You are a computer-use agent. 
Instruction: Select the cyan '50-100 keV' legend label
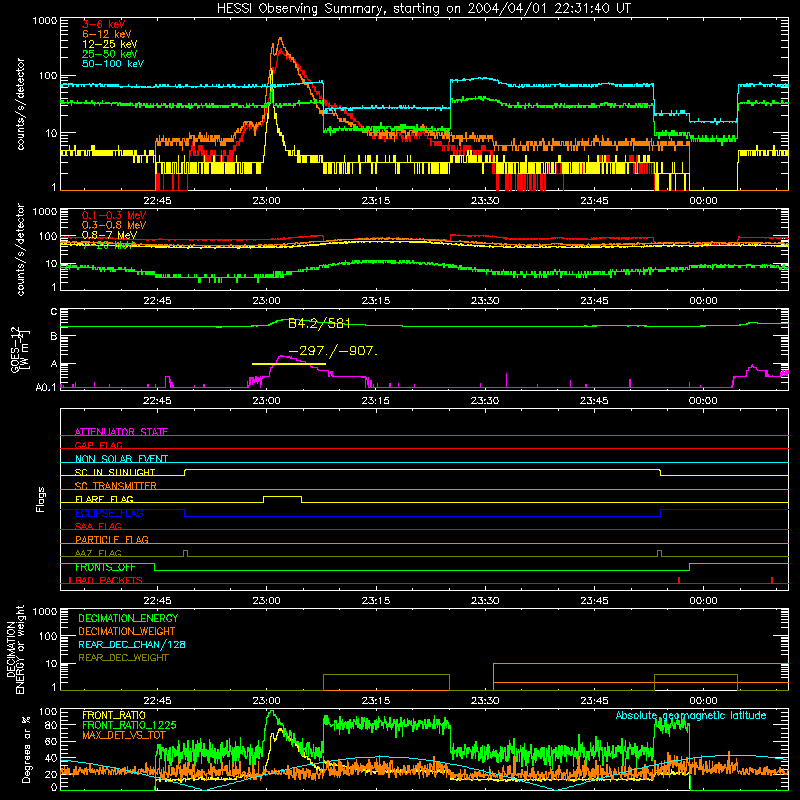[x=112, y=64]
